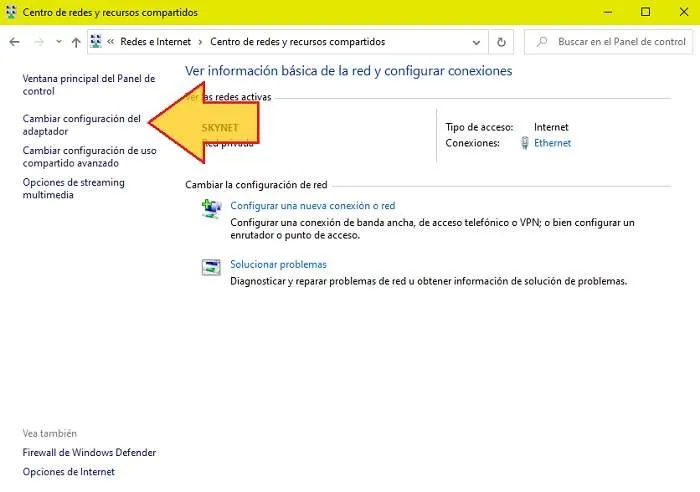Open Solucionar problemas link
Viewport: 700px width, 492px height.
278,264
